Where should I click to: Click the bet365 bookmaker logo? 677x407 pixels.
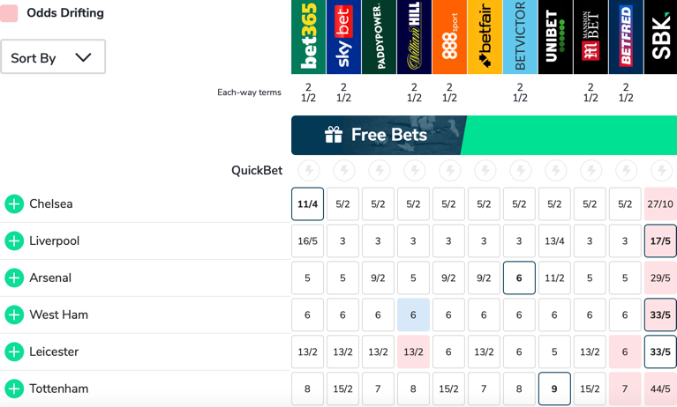pos(308,37)
